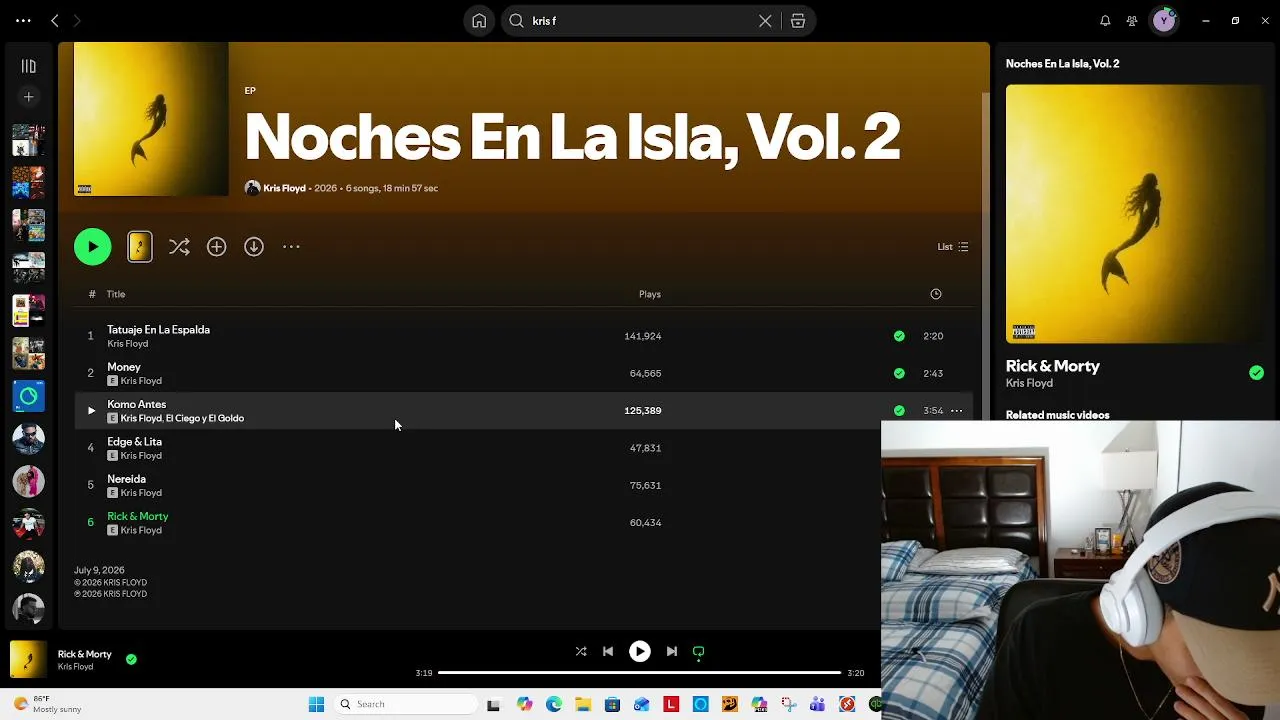The image size is (1280, 720).
Task: Open Copilot from the taskbar
Action: click(525, 704)
